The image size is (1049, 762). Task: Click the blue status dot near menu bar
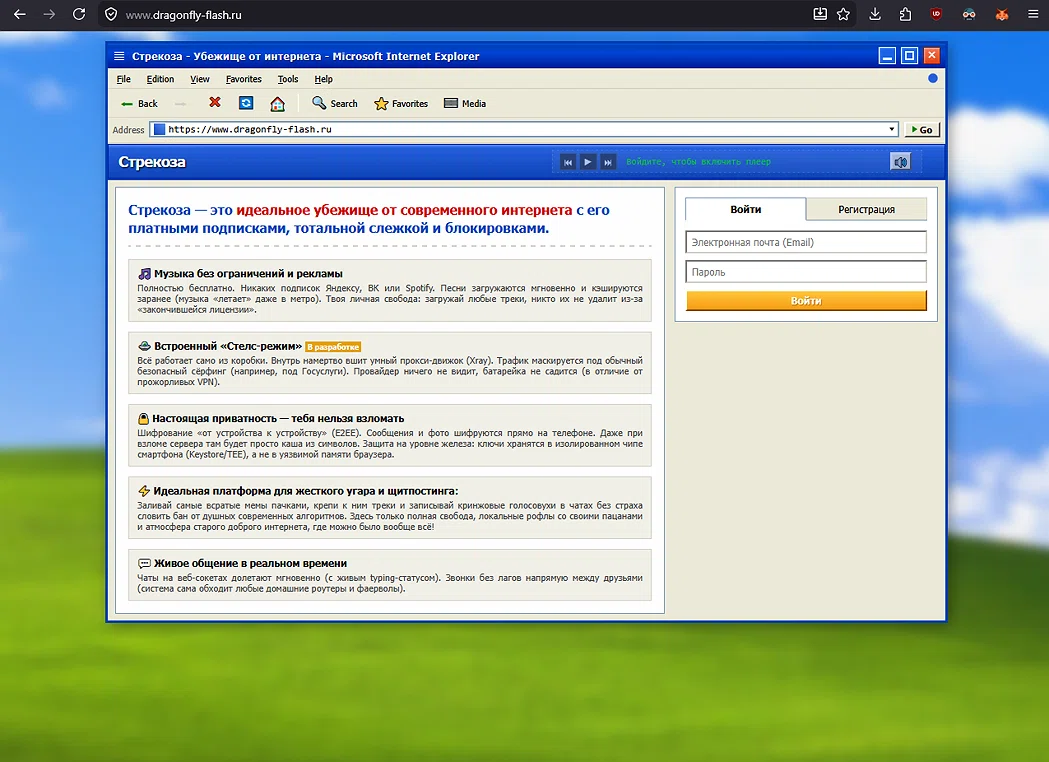pos(933,78)
